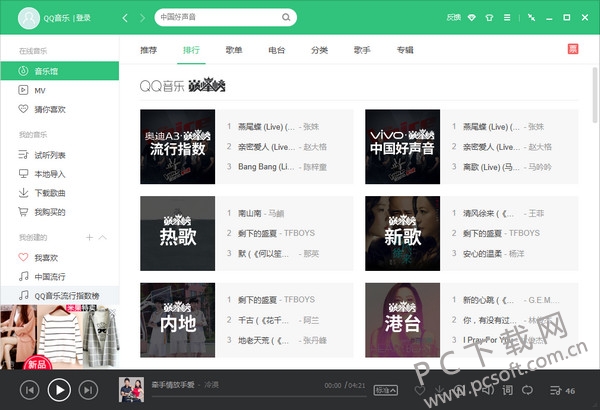
Task: Open the user avatar login icon
Action: (29, 18)
